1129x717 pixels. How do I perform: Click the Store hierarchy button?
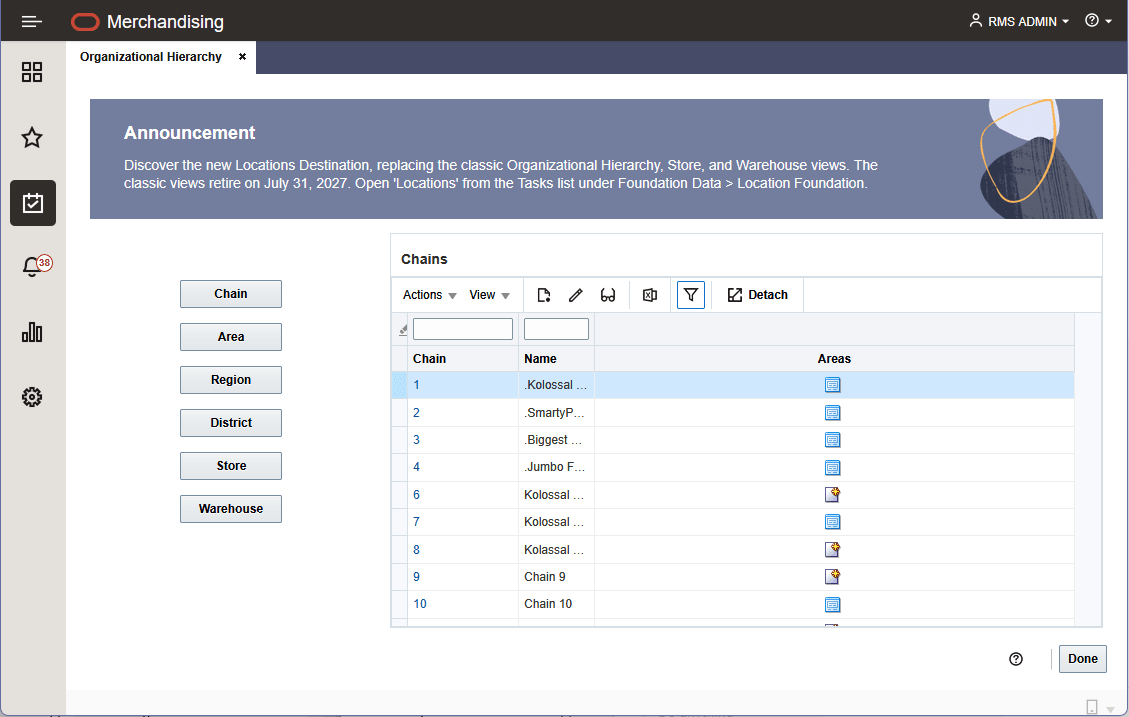click(230, 466)
